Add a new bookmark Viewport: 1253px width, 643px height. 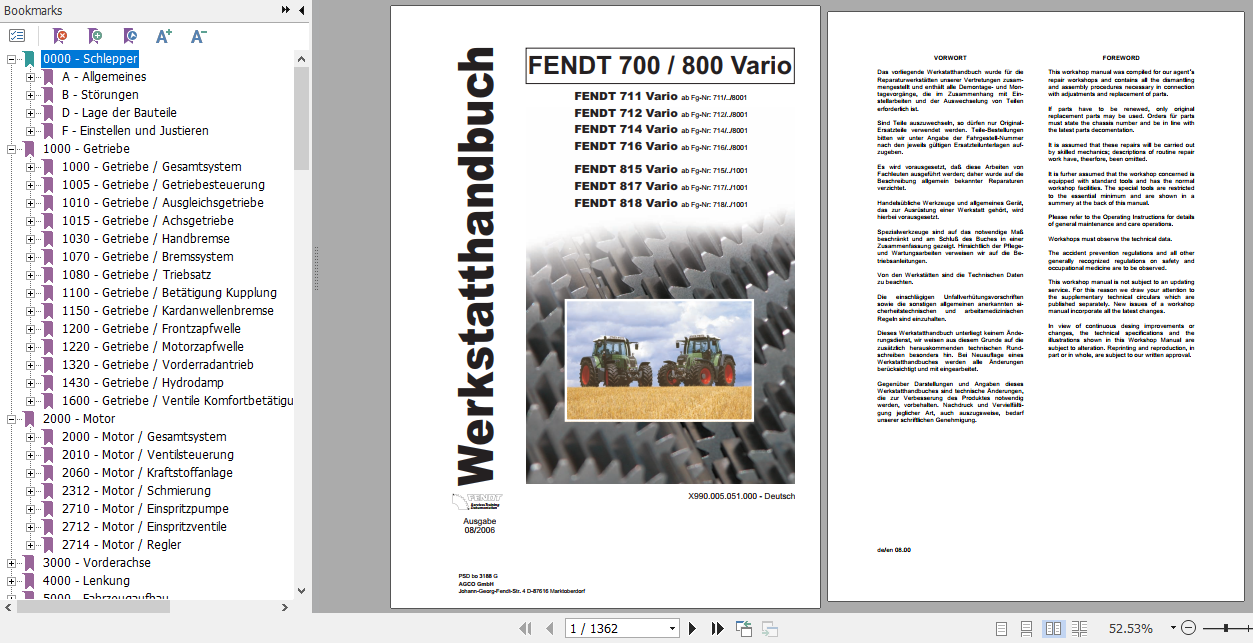tap(95, 36)
